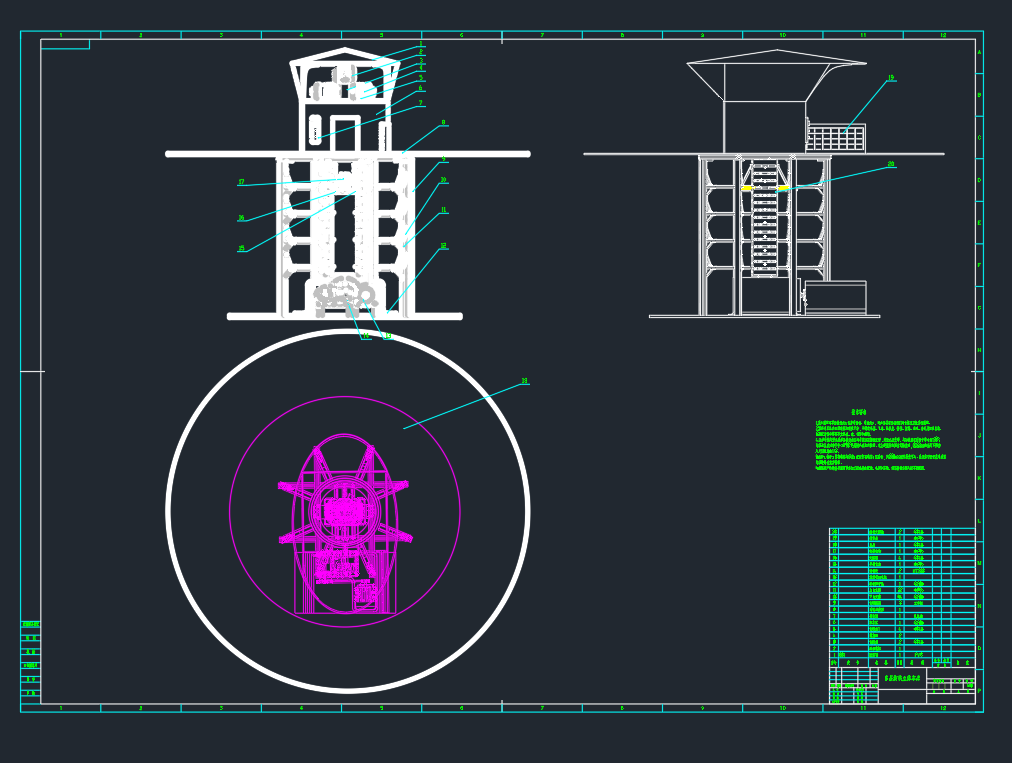The image size is (1012, 763).
Task: Click zone letter P on the right border
Action: tap(979, 691)
